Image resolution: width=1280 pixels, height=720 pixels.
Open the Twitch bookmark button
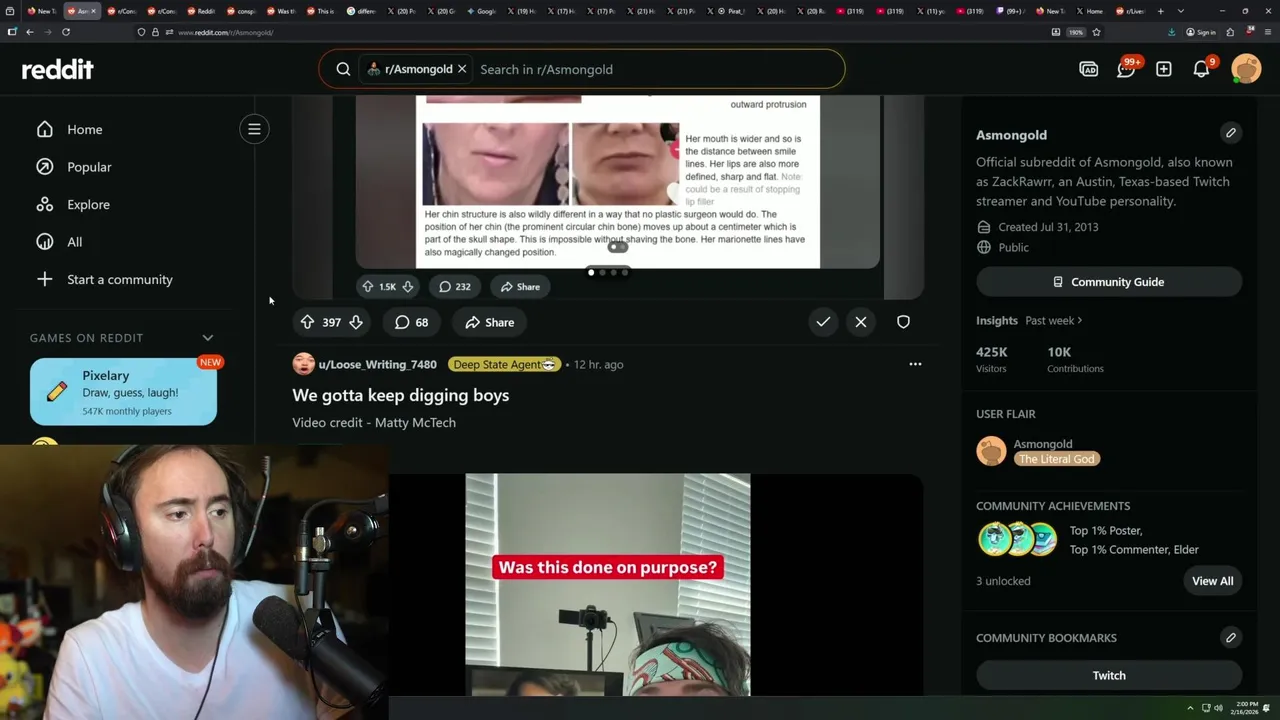(1109, 675)
